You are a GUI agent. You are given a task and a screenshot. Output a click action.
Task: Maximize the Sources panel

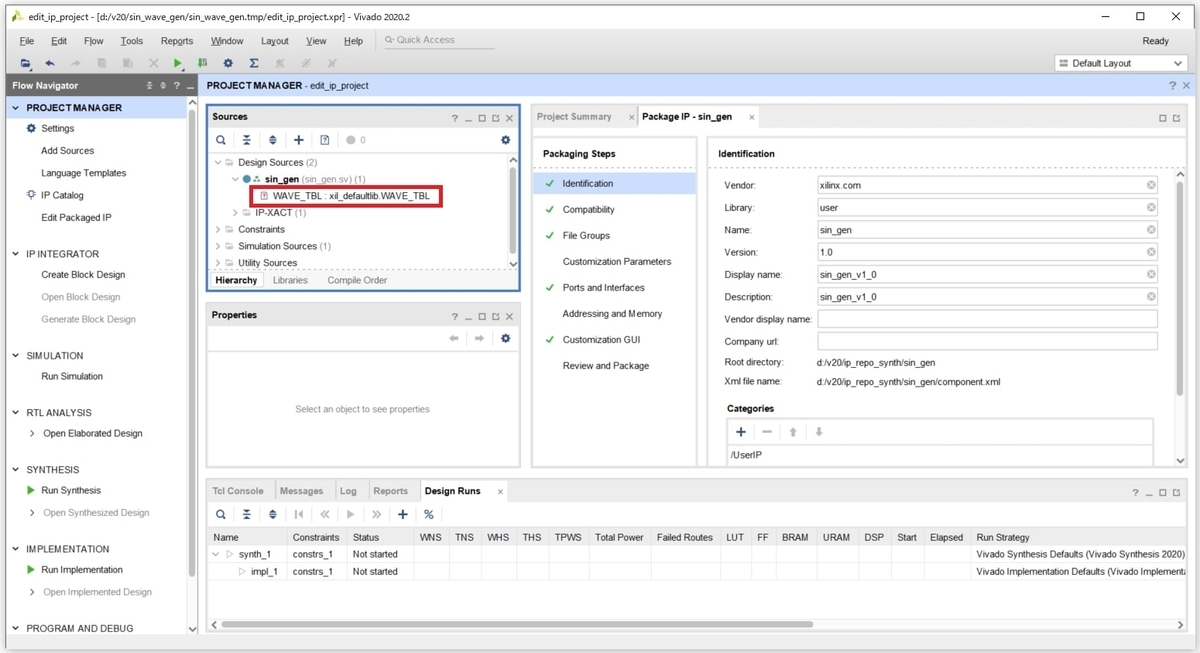(482, 118)
